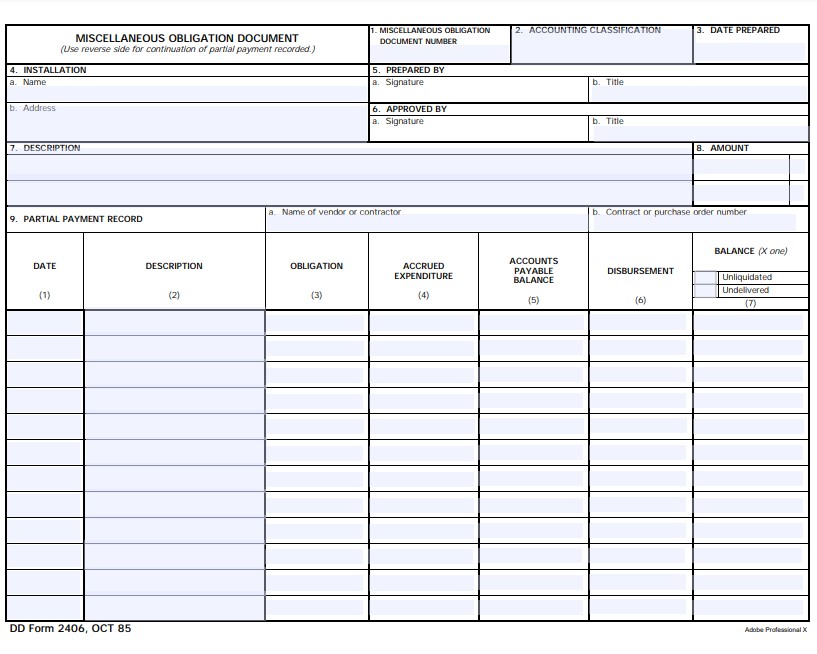The height and width of the screenshot is (654, 817).
Task: Click the second Description line field
Action: (x=349, y=193)
